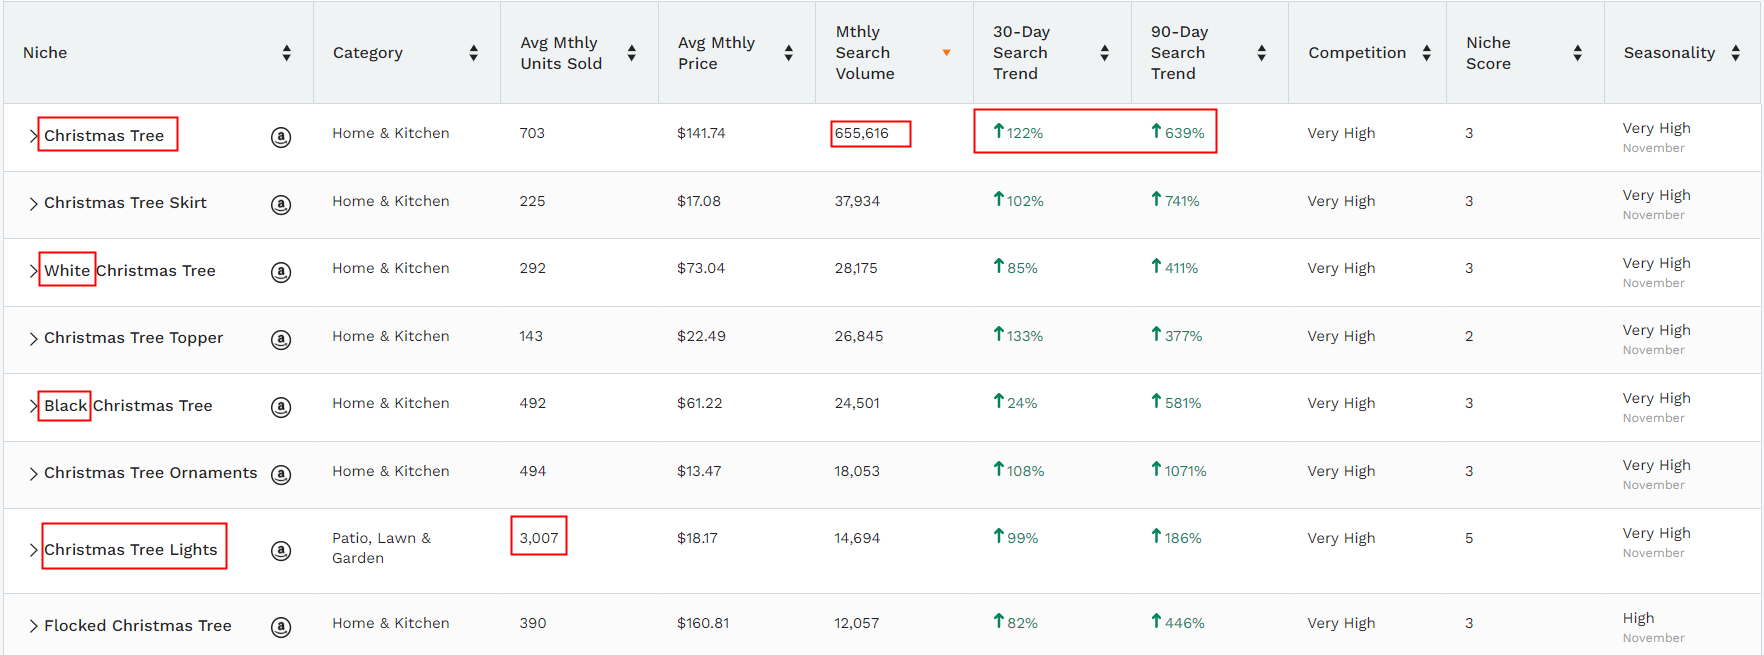
Task: Click Amazon icon for Christmas Tree Skirt
Action: pyautogui.click(x=281, y=204)
